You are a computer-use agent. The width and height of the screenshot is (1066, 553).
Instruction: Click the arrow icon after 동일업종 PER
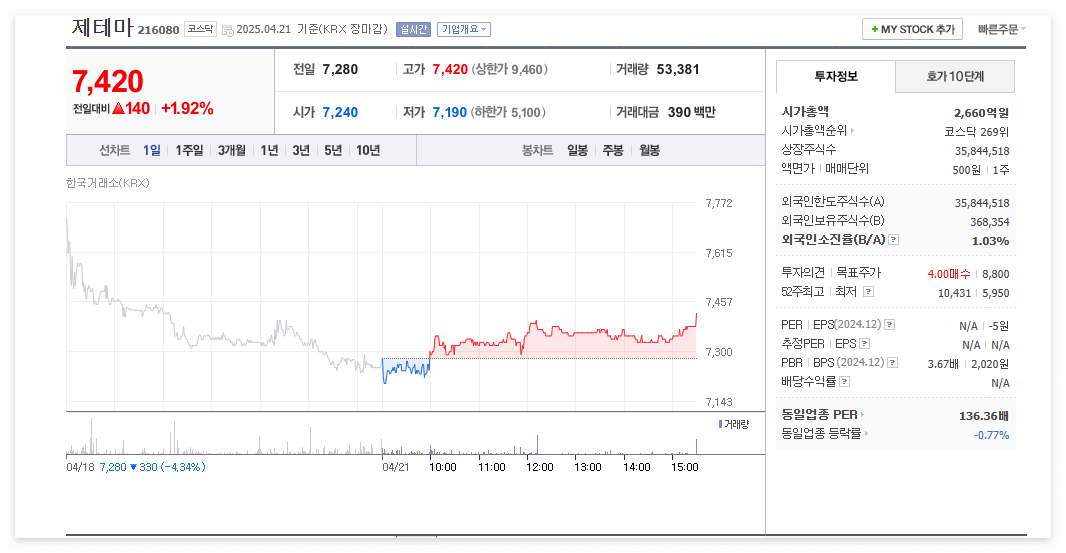click(862, 414)
